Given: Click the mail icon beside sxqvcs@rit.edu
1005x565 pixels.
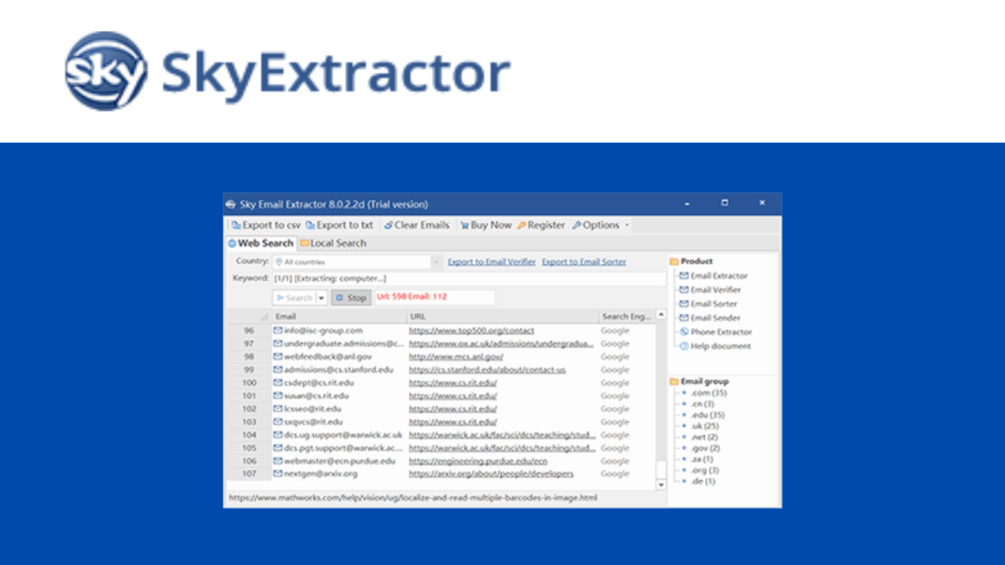Looking at the screenshot, I should 278,422.
